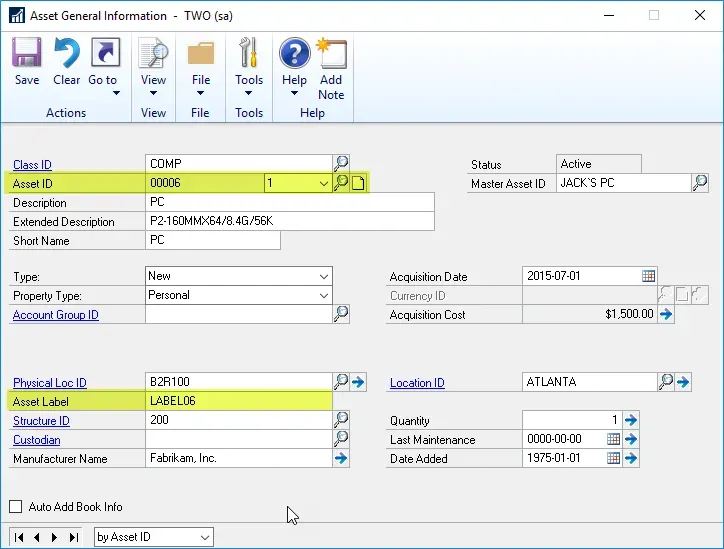Expand the Asset ID suffix dropdown

click(x=321, y=183)
